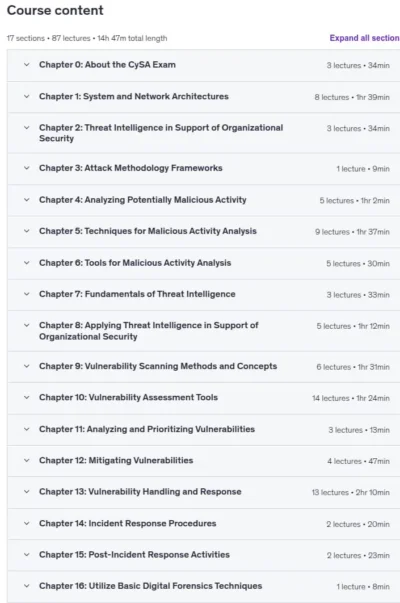400x603 pixels.
Task: Click the chevron beside Chapter 1
Action: click(x=27, y=97)
